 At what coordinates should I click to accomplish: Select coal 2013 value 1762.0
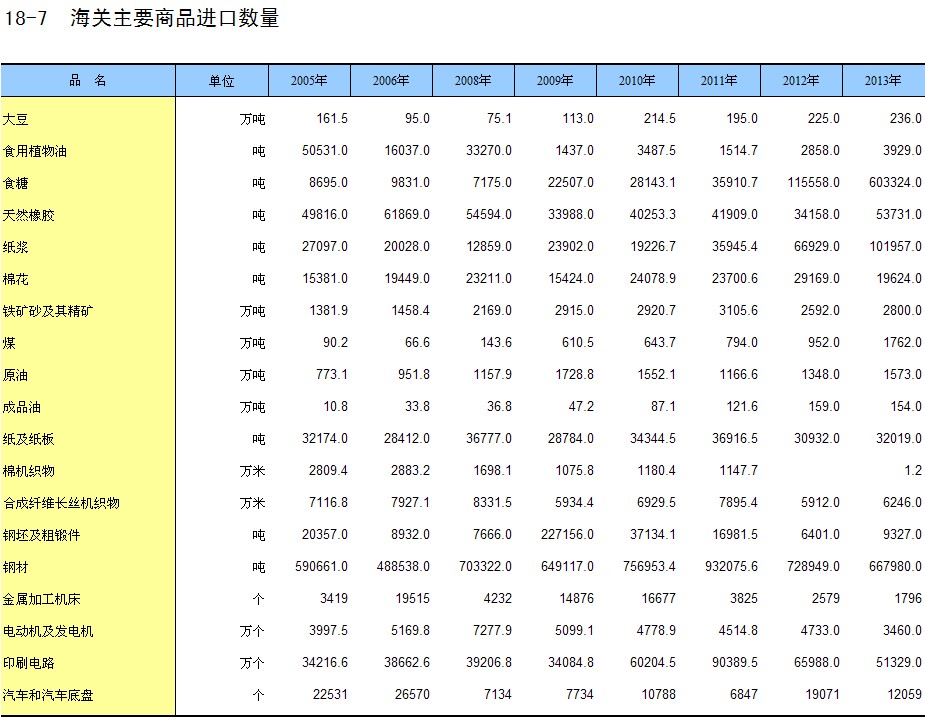[x=902, y=342]
